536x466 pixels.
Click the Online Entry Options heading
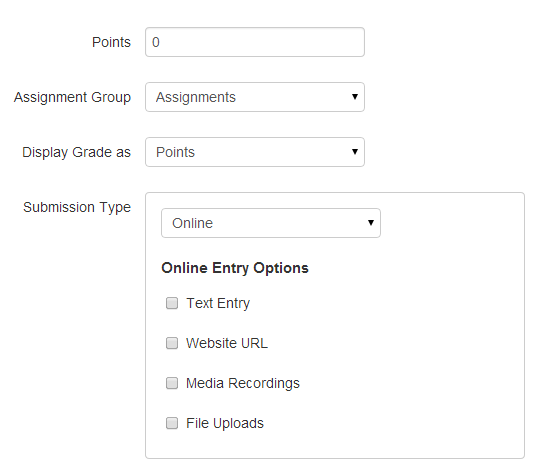[x=235, y=268]
